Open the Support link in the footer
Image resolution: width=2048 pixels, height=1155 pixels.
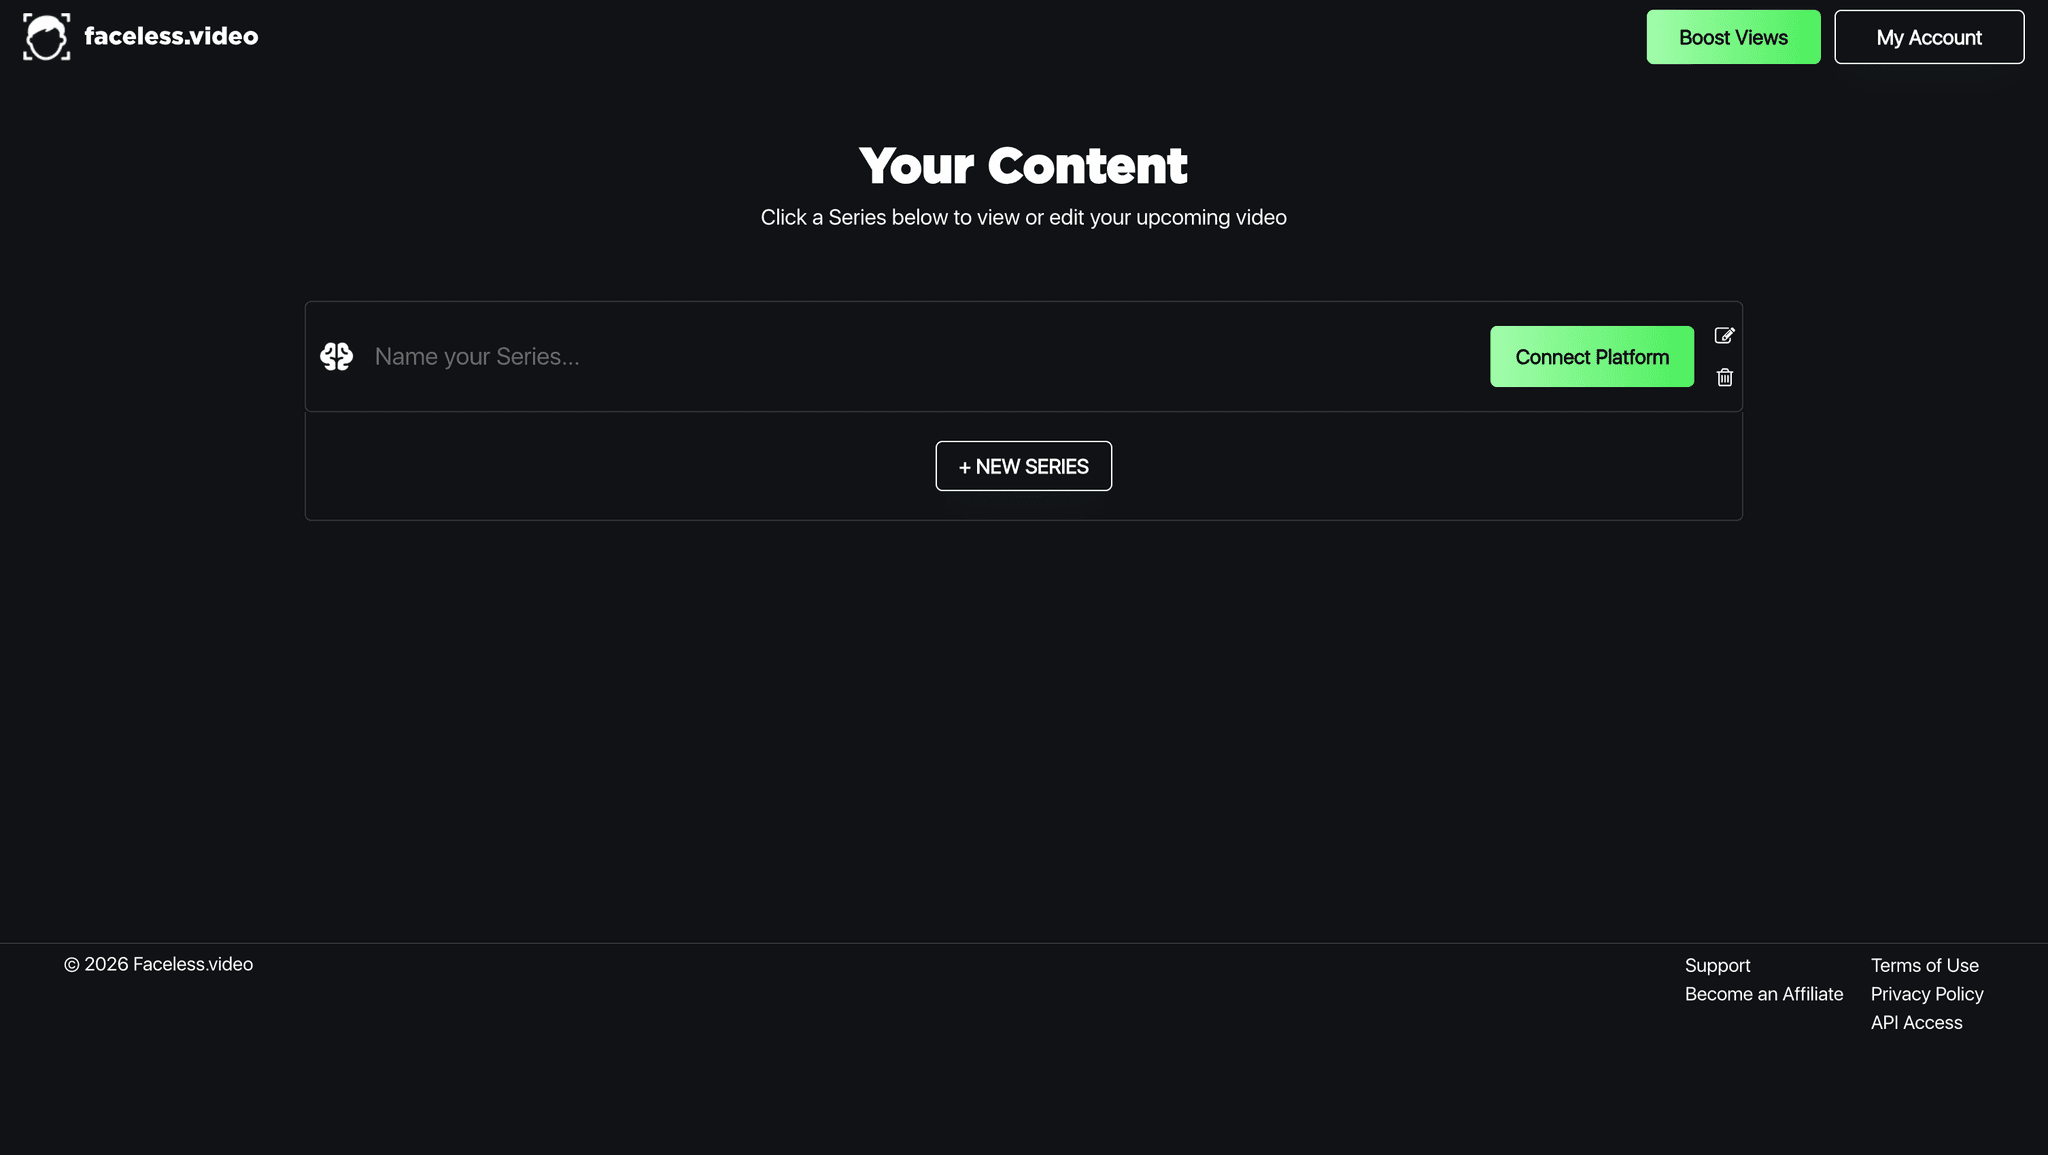click(x=1717, y=965)
